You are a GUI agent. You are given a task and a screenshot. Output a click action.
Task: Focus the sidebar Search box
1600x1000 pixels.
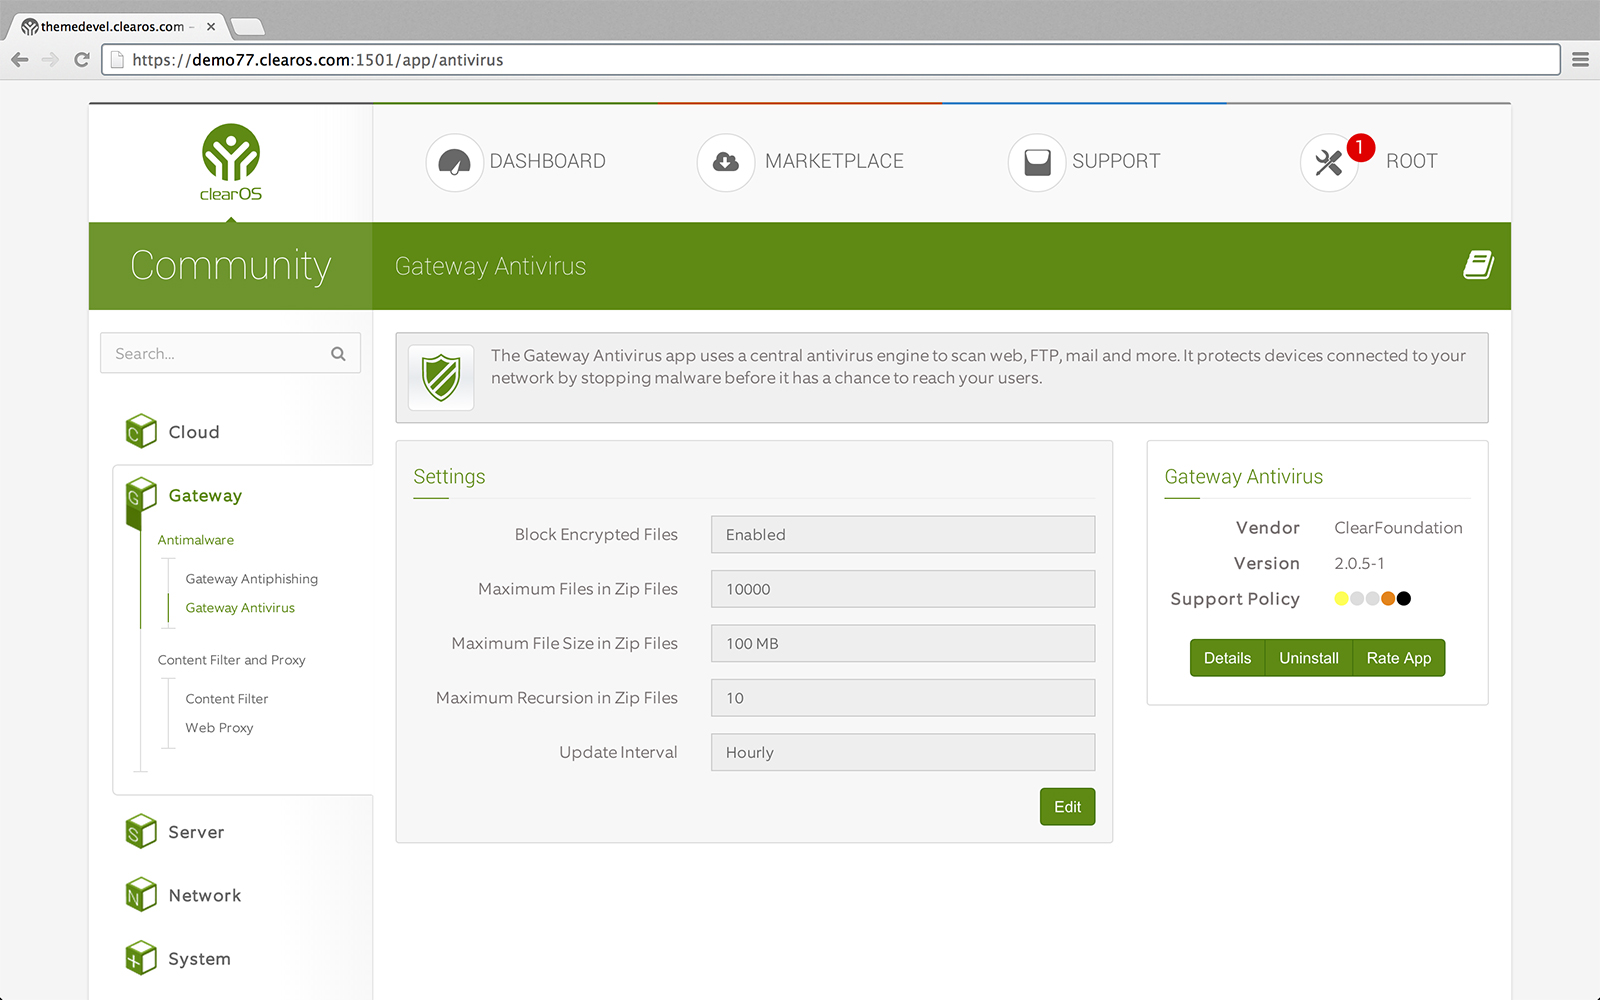coord(230,353)
